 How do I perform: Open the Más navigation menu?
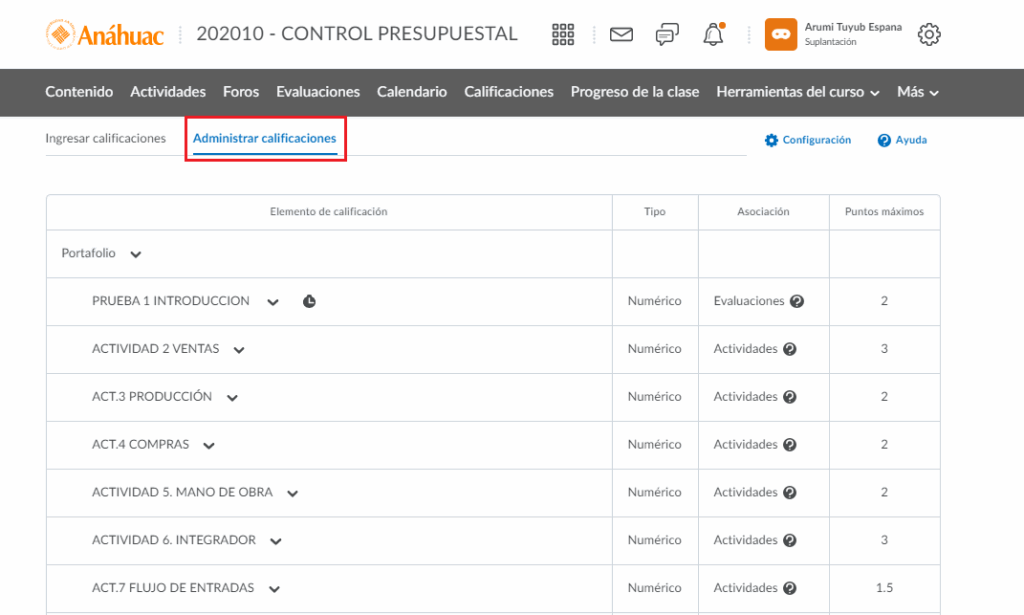(x=917, y=92)
